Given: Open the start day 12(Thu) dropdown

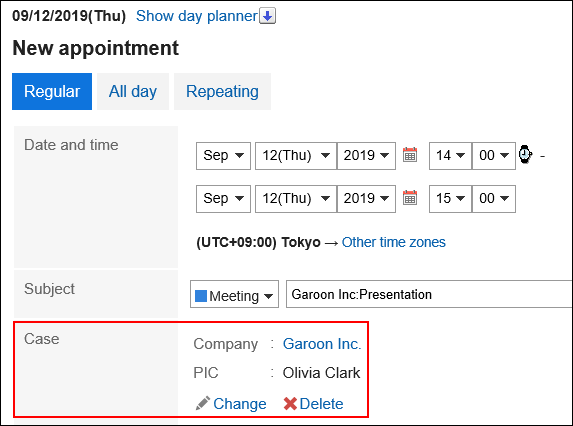Looking at the screenshot, I should [x=296, y=156].
